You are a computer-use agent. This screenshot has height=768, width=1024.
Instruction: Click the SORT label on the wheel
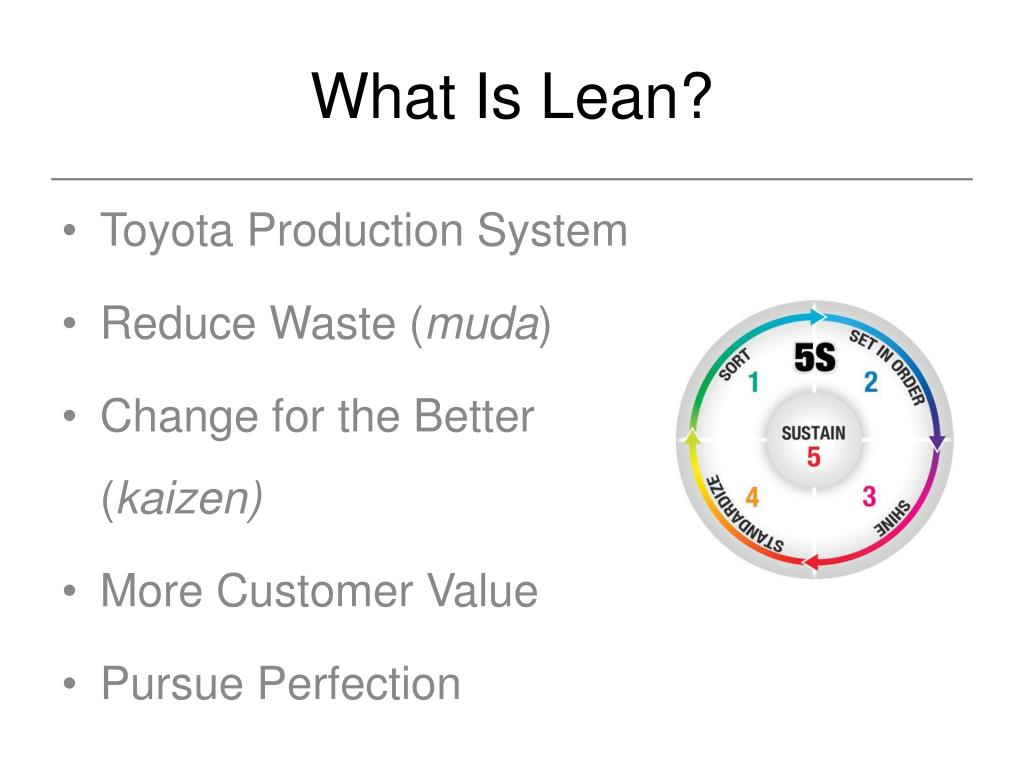[735, 364]
